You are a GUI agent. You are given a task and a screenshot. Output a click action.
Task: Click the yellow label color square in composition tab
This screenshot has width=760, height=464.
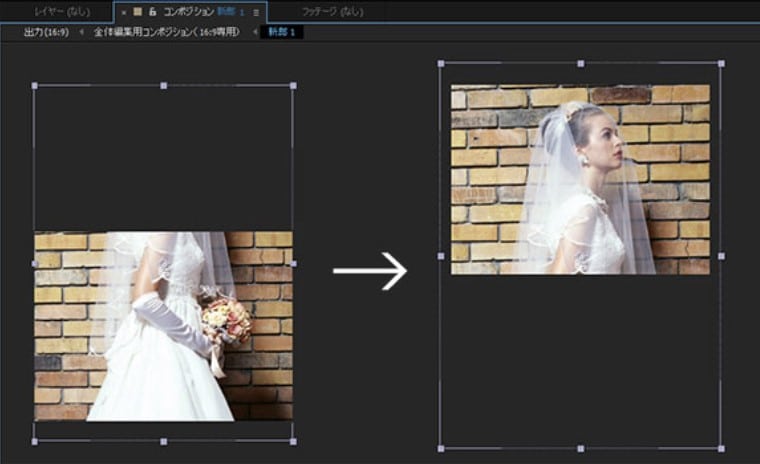click(x=137, y=12)
